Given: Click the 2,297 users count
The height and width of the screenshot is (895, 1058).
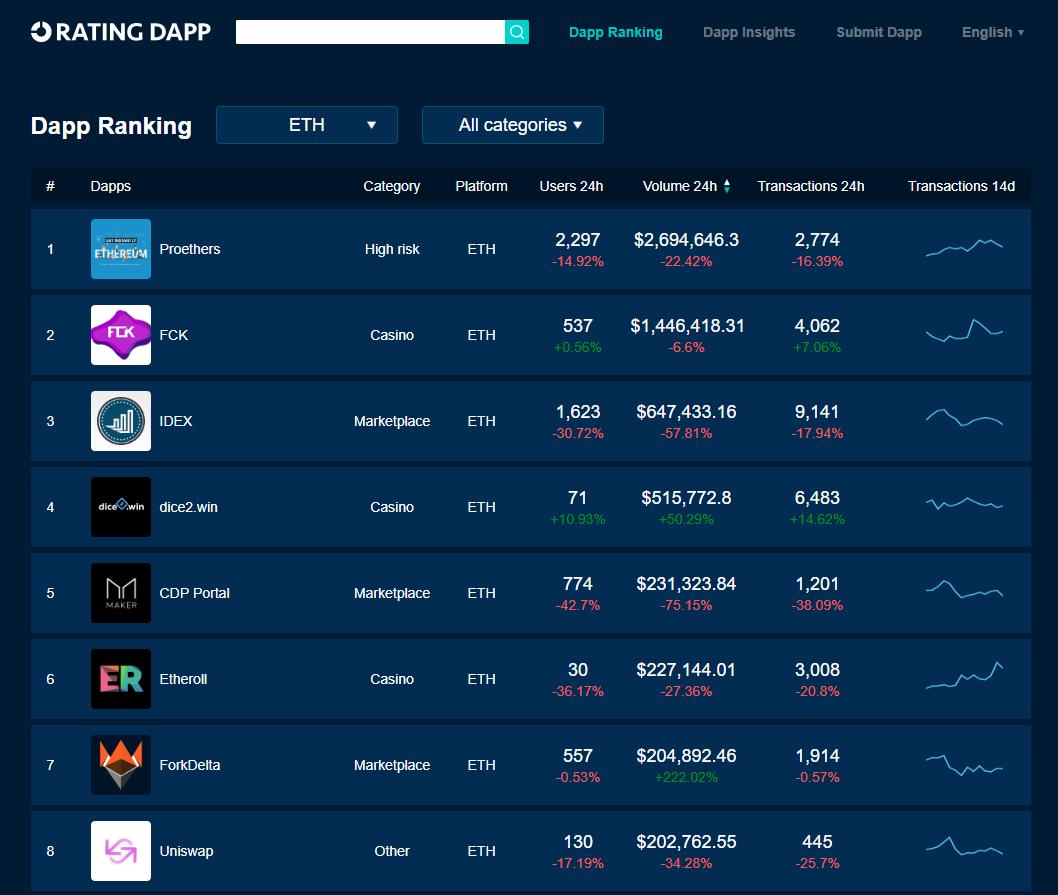Looking at the screenshot, I should click(x=578, y=240).
